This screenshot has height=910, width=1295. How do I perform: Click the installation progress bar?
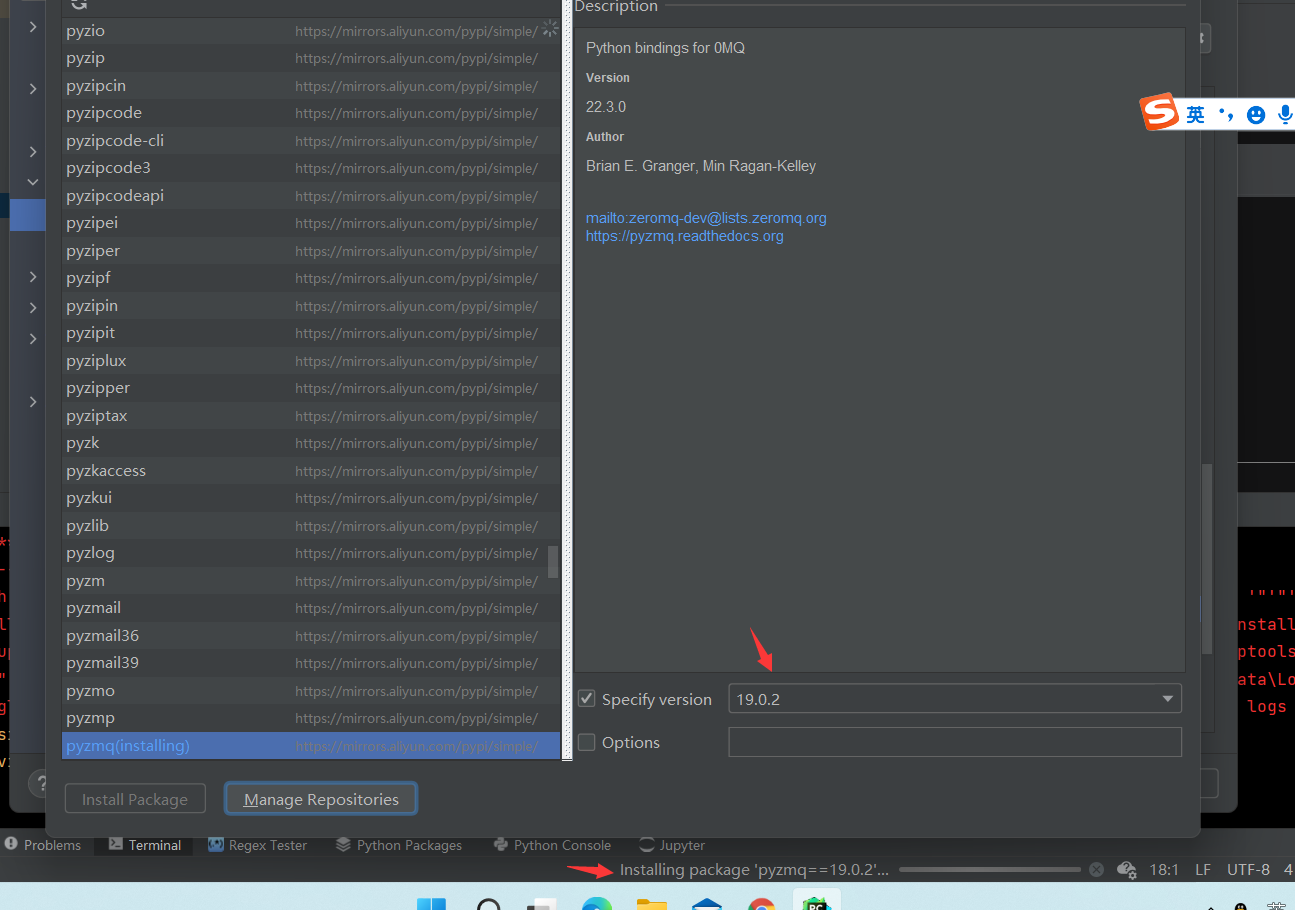989,870
